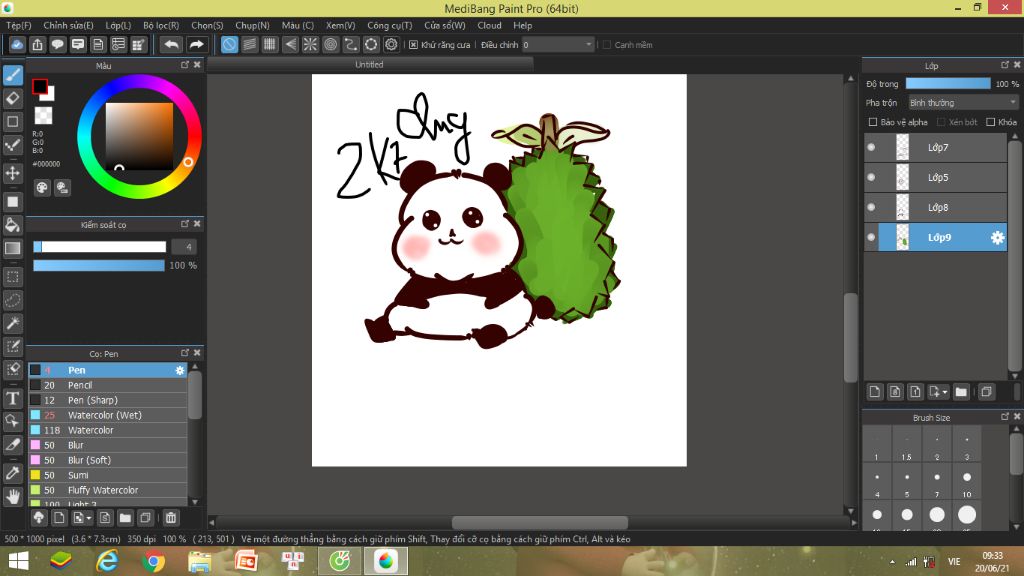Select the Hand tool
The image size is (1024, 576).
click(12, 497)
